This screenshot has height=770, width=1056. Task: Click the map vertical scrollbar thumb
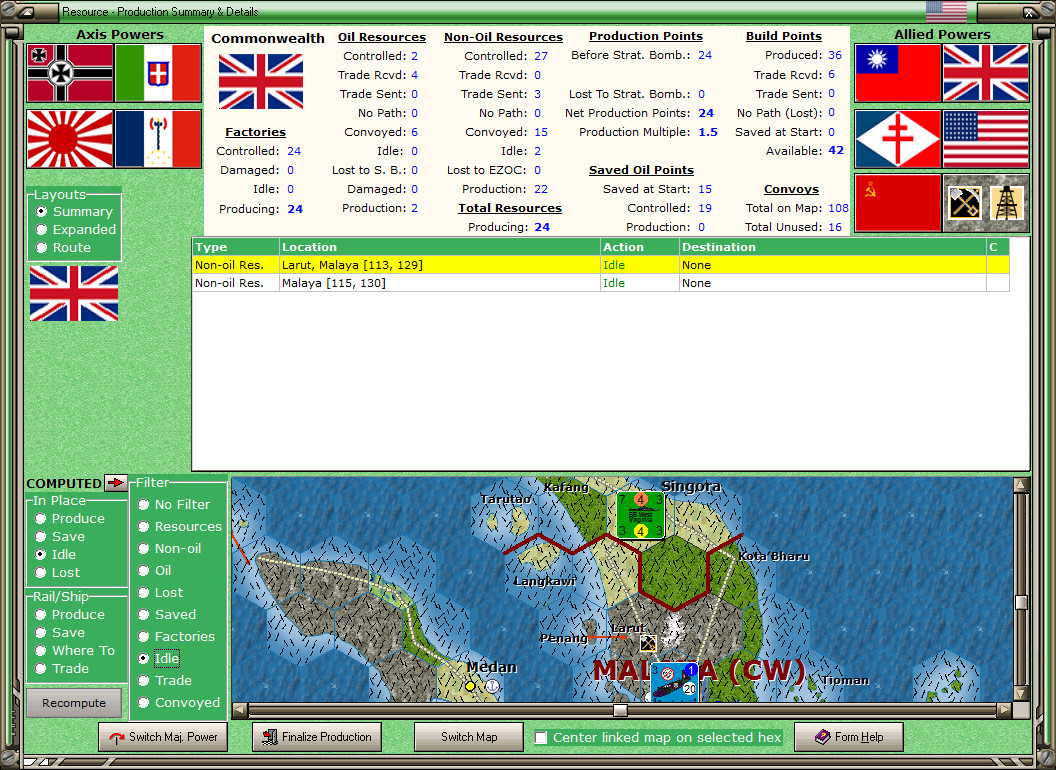(x=1021, y=602)
